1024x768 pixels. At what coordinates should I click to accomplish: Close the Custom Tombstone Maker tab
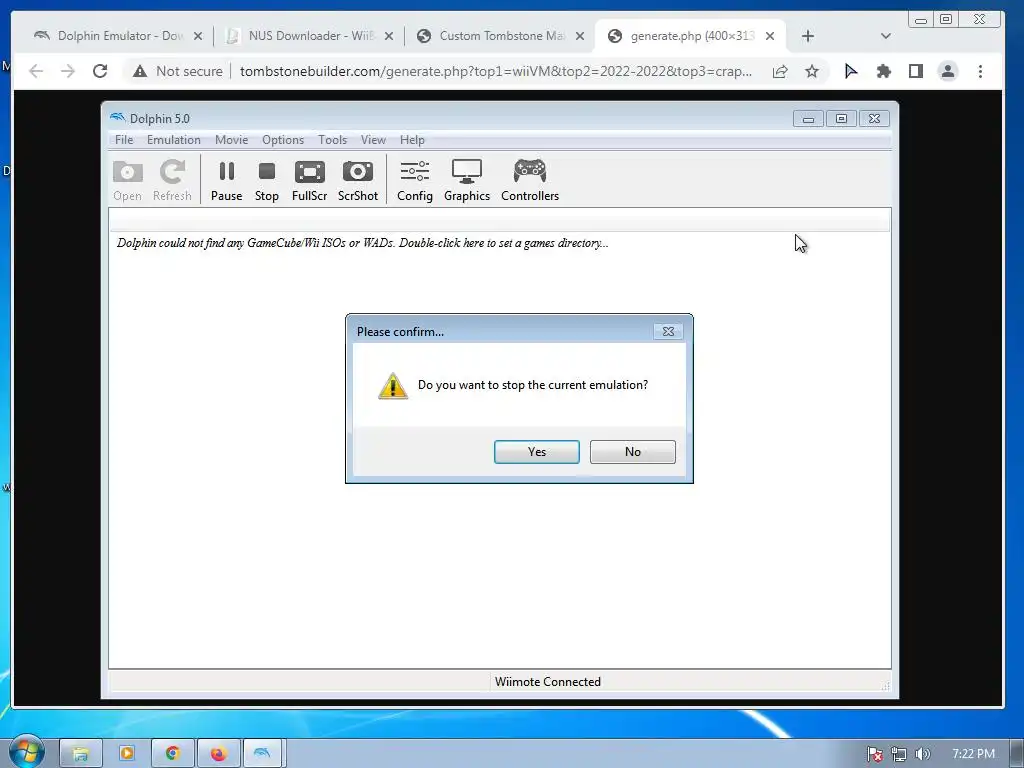[579, 36]
